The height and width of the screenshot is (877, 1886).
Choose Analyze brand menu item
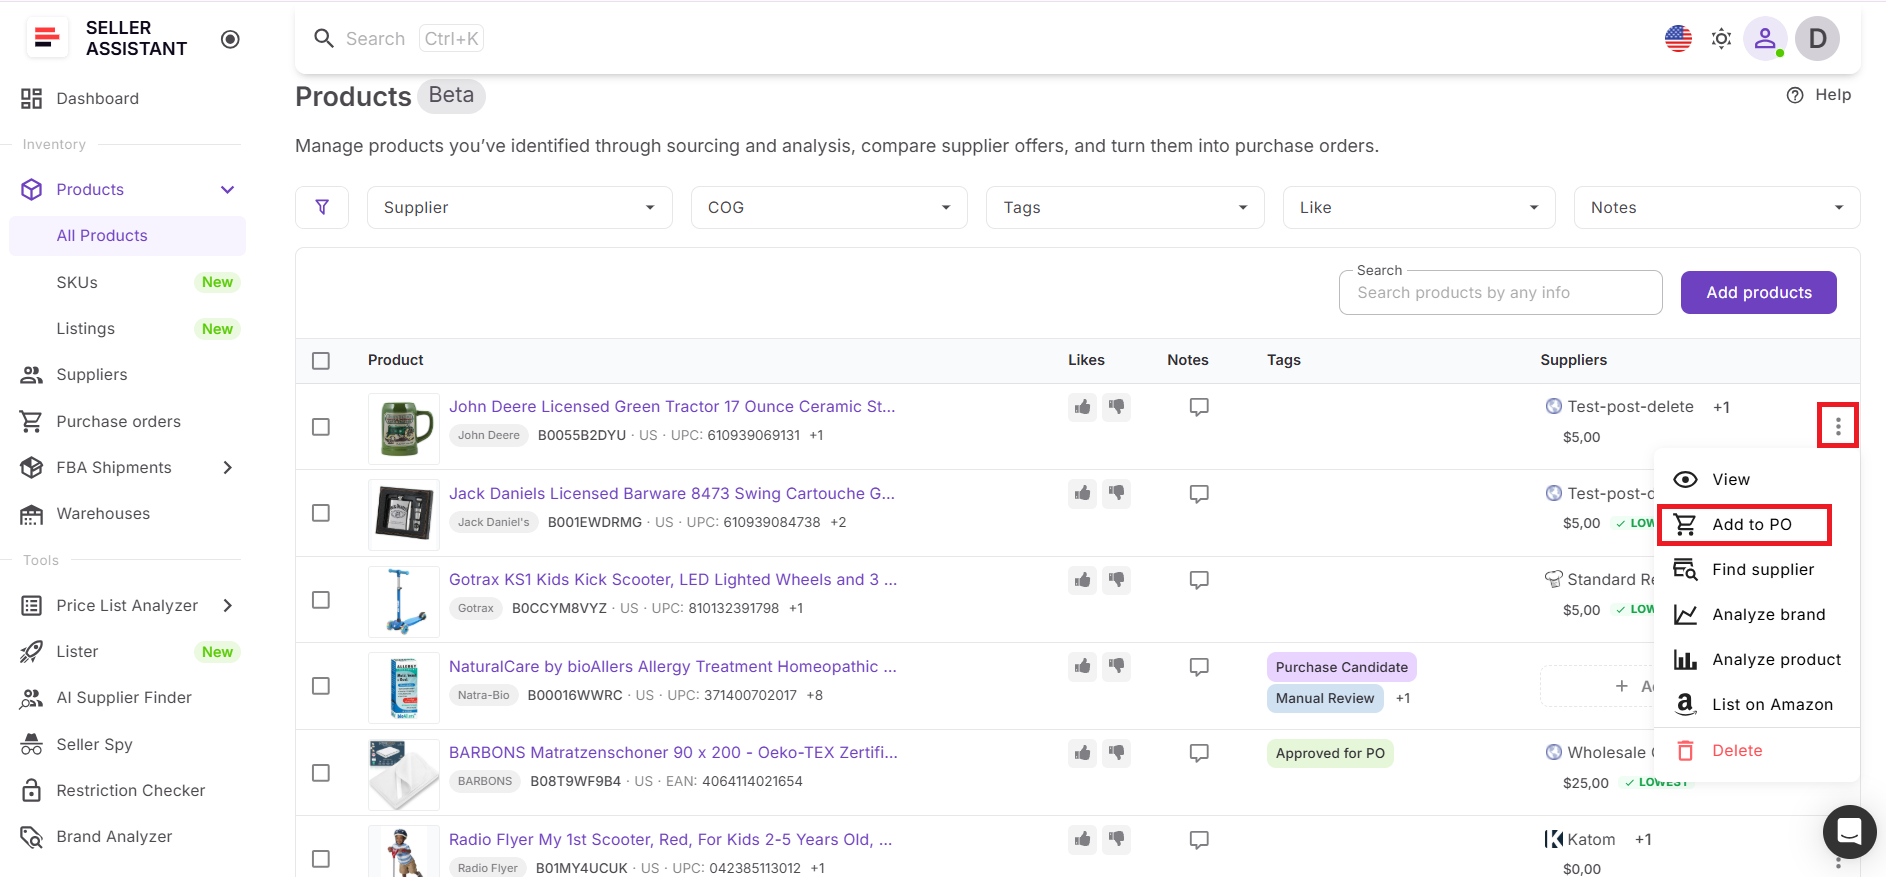click(1756, 615)
